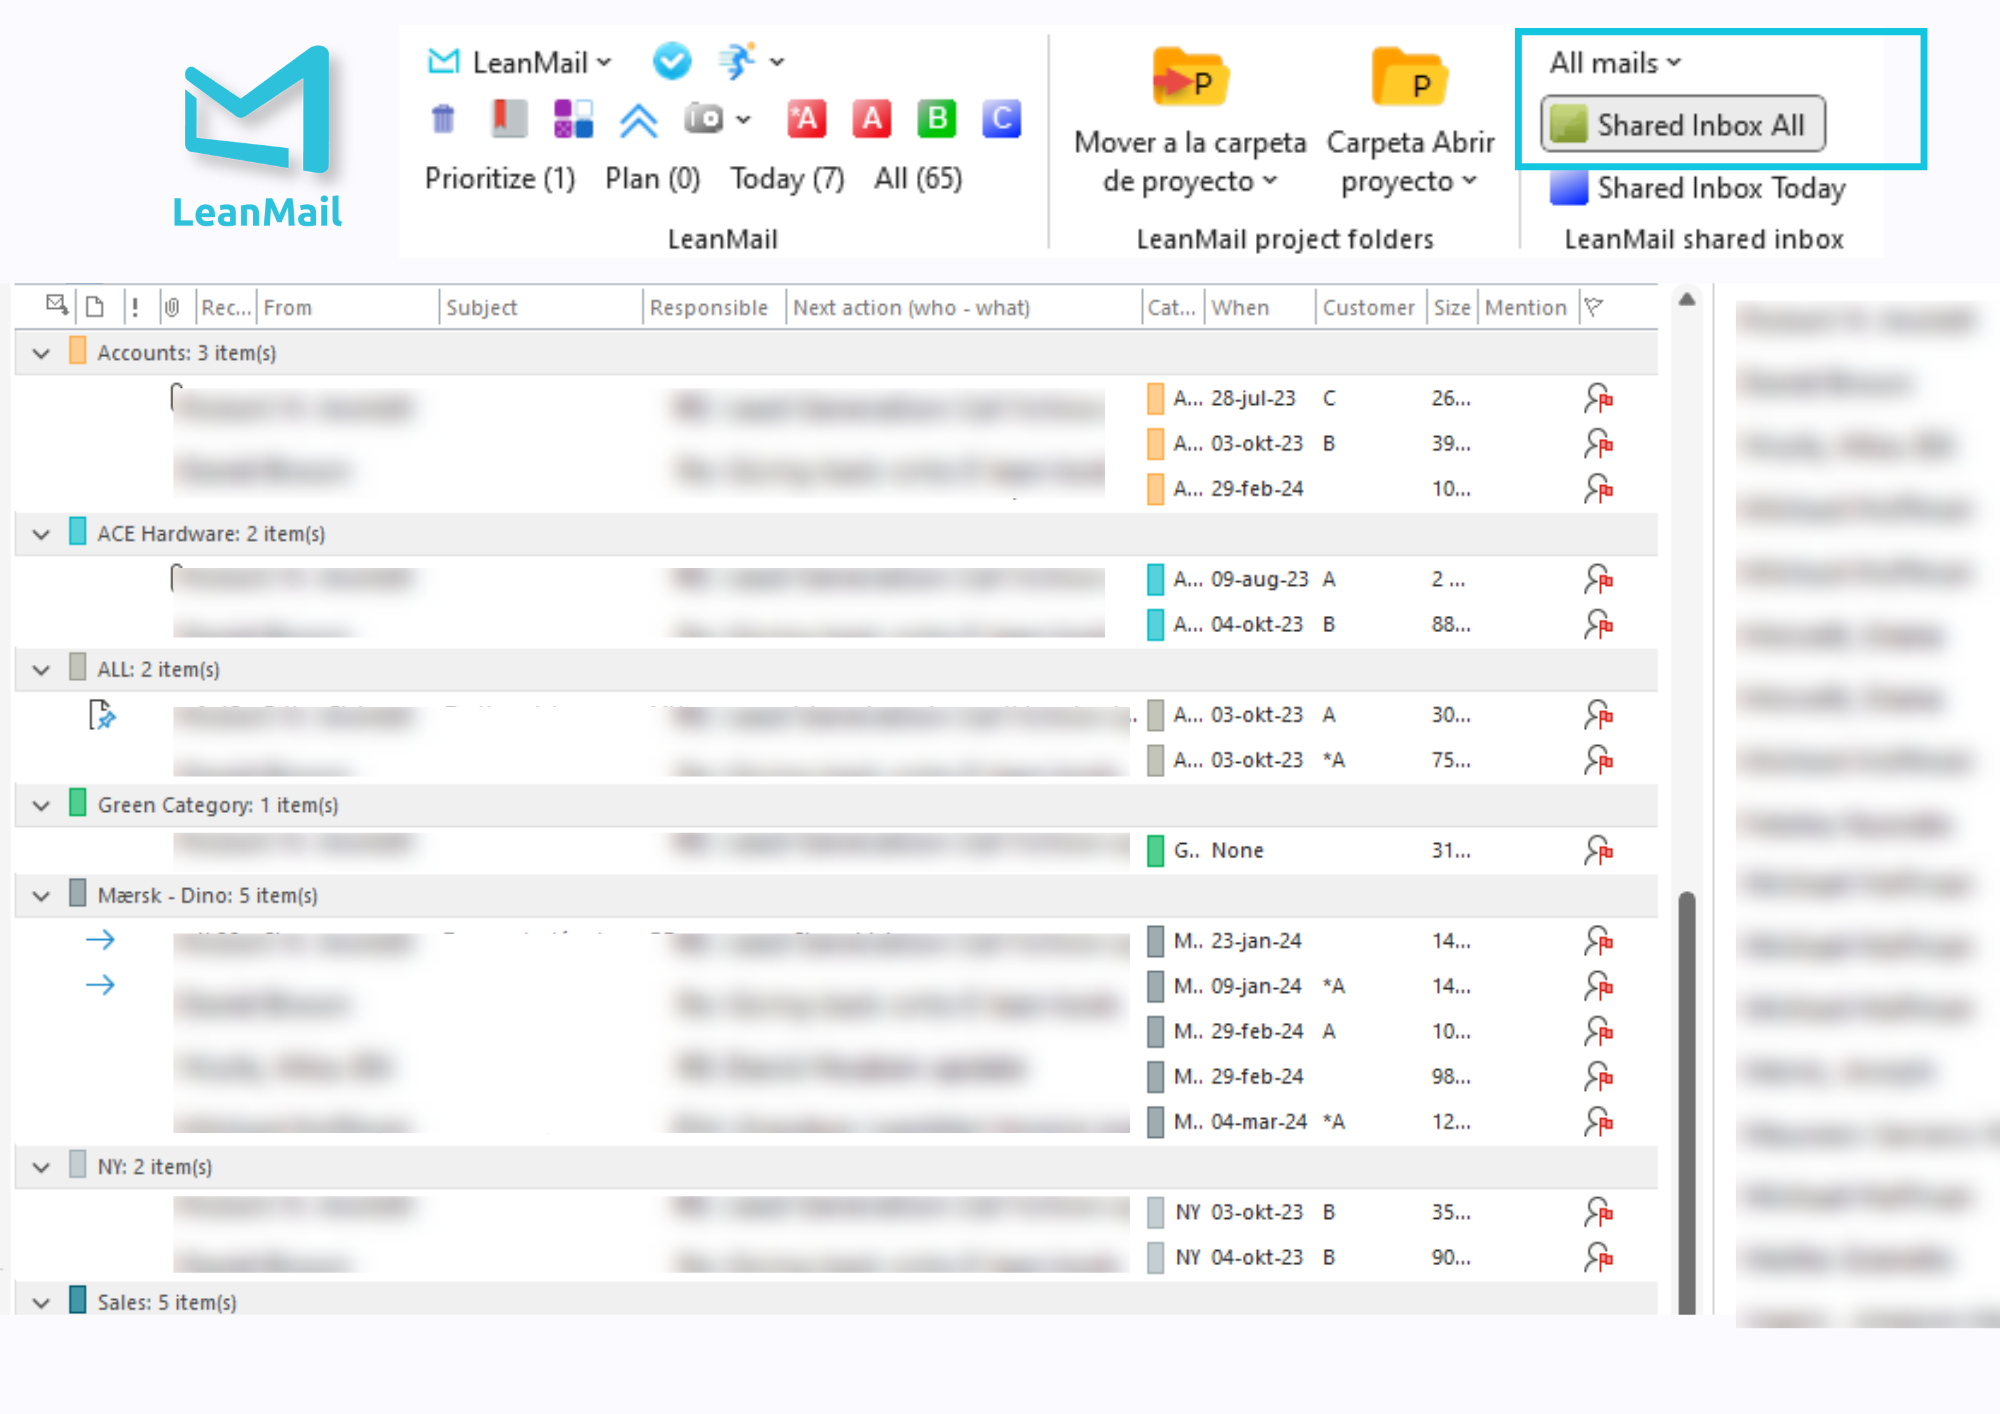Screen dimensions: 2000x1414
Task: Switch to the Today (7) view
Action: click(x=786, y=178)
